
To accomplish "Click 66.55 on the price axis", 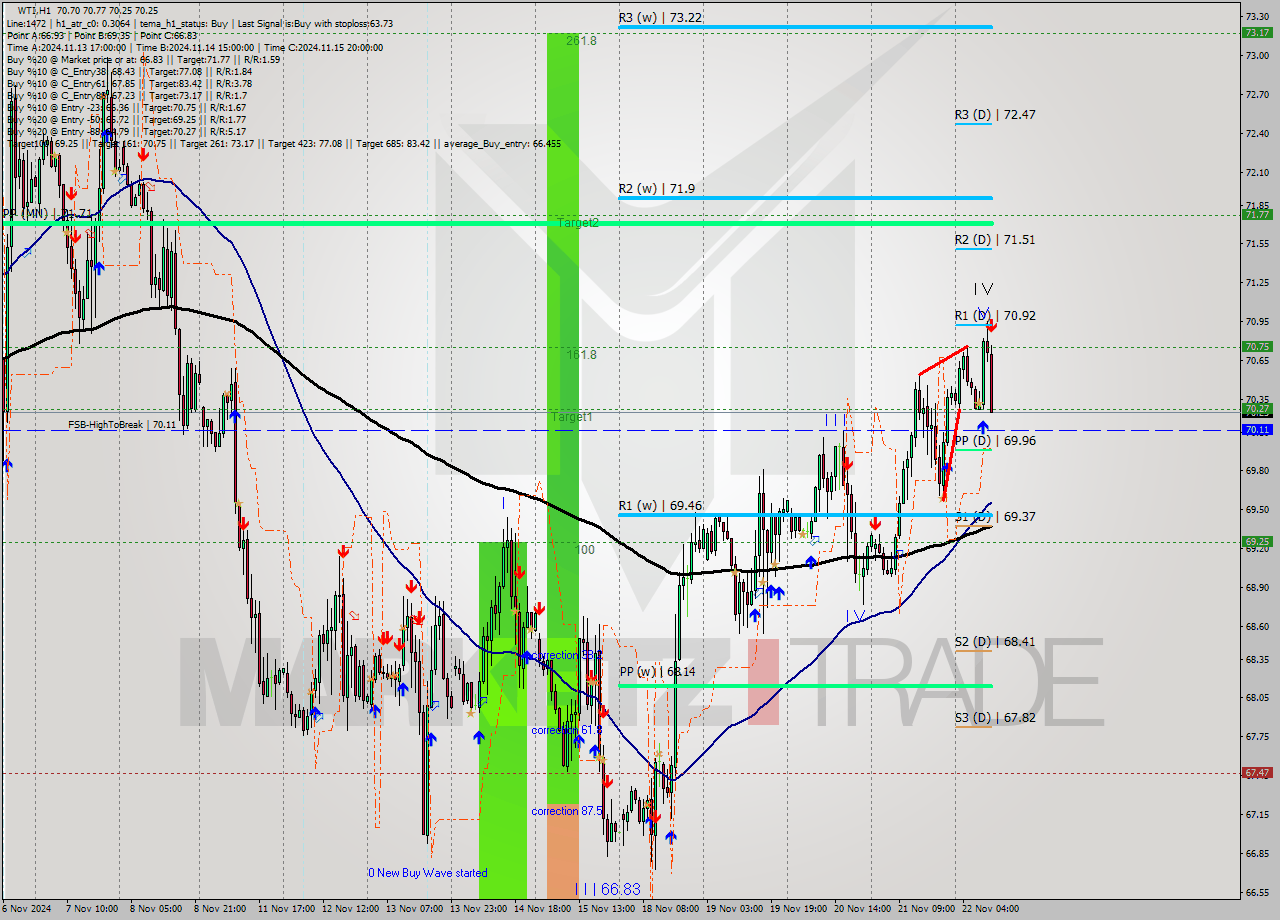I will coord(1256,893).
